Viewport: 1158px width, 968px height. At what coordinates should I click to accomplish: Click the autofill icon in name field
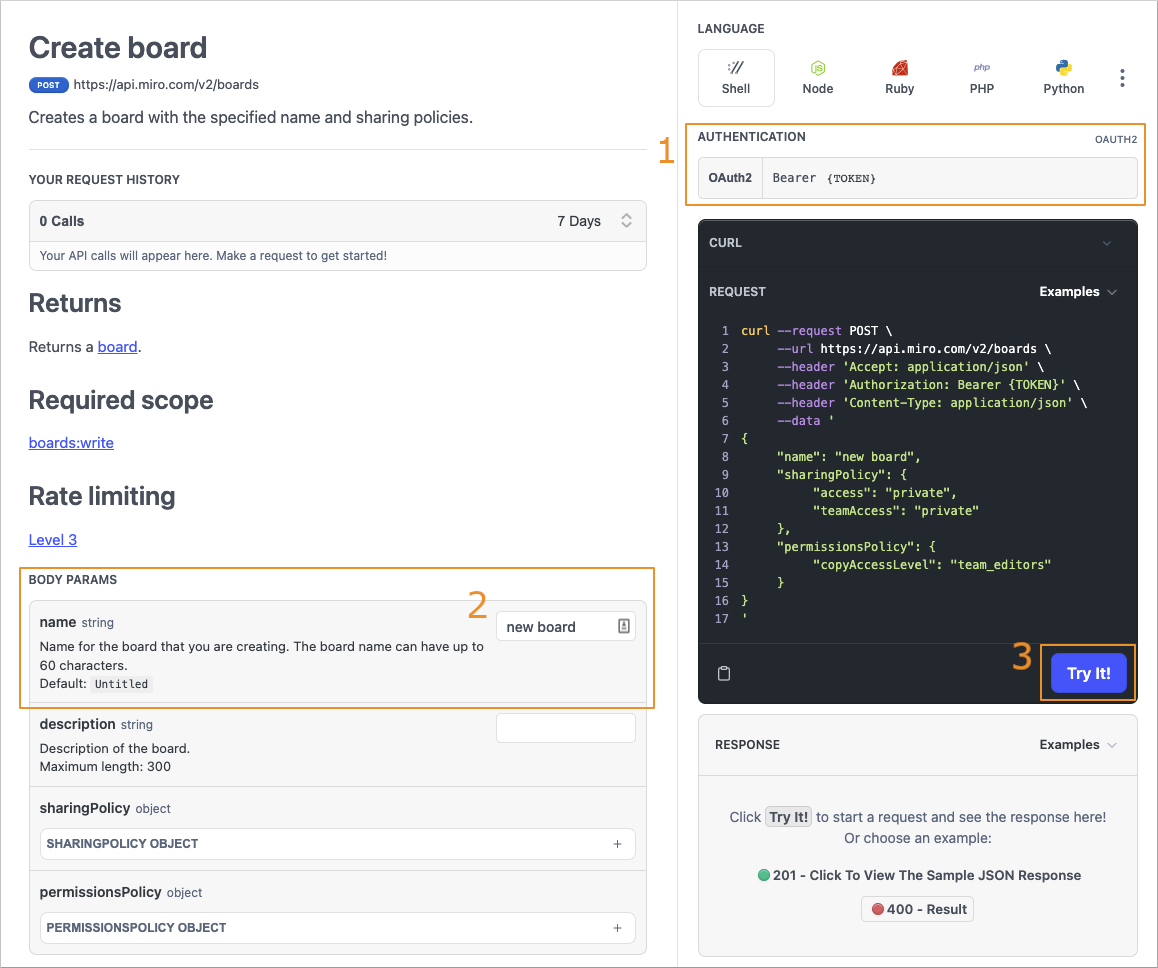[x=624, y=626]
